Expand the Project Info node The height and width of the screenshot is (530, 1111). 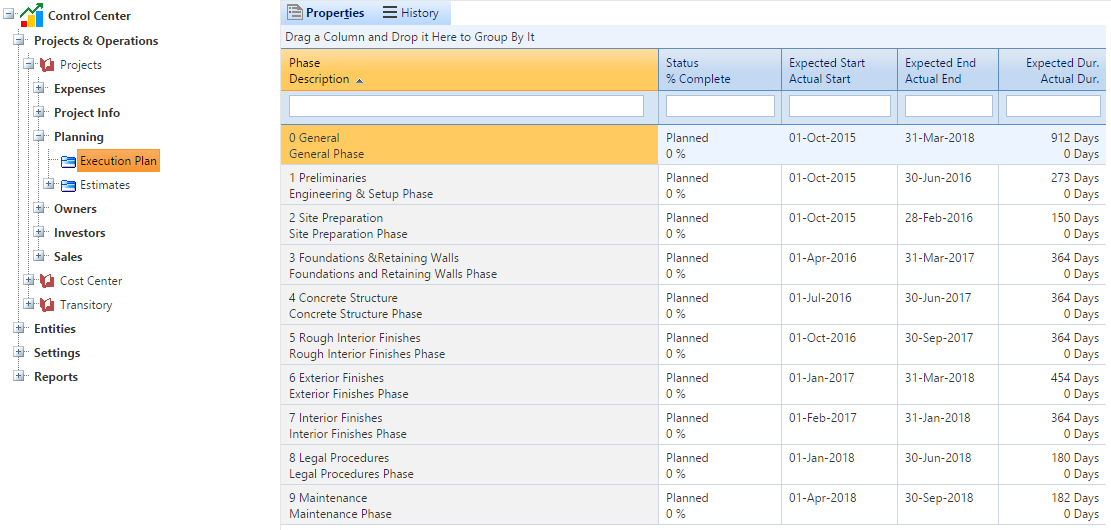tap(39, 113)
